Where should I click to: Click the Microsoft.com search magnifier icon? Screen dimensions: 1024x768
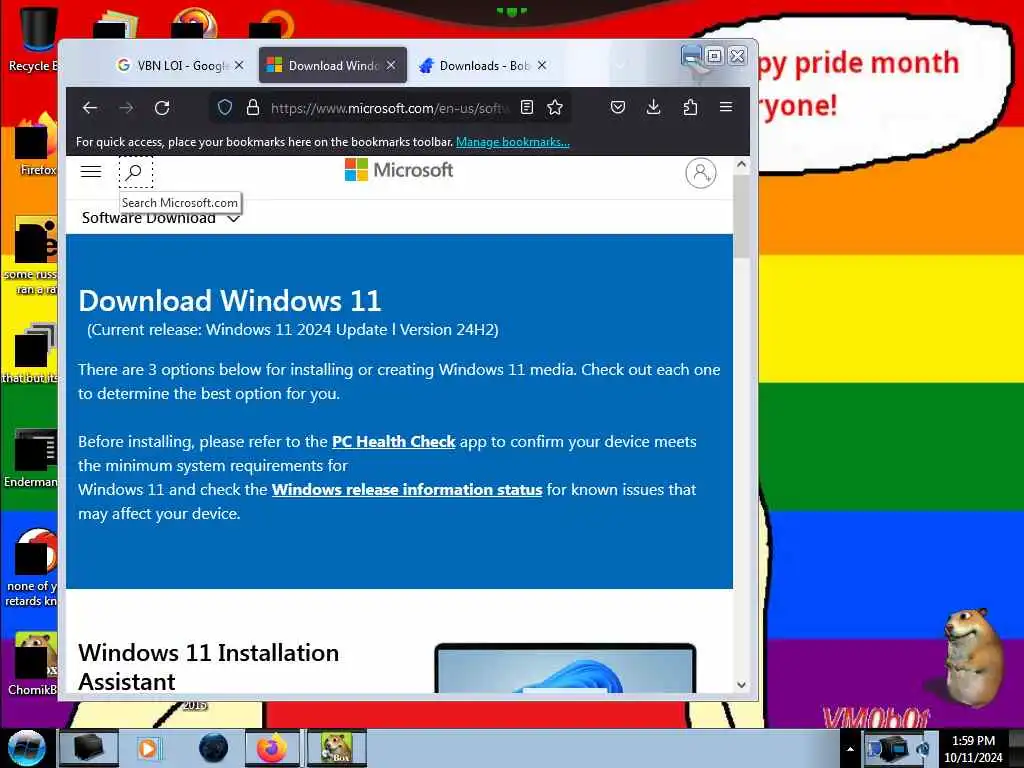[135, 172]
